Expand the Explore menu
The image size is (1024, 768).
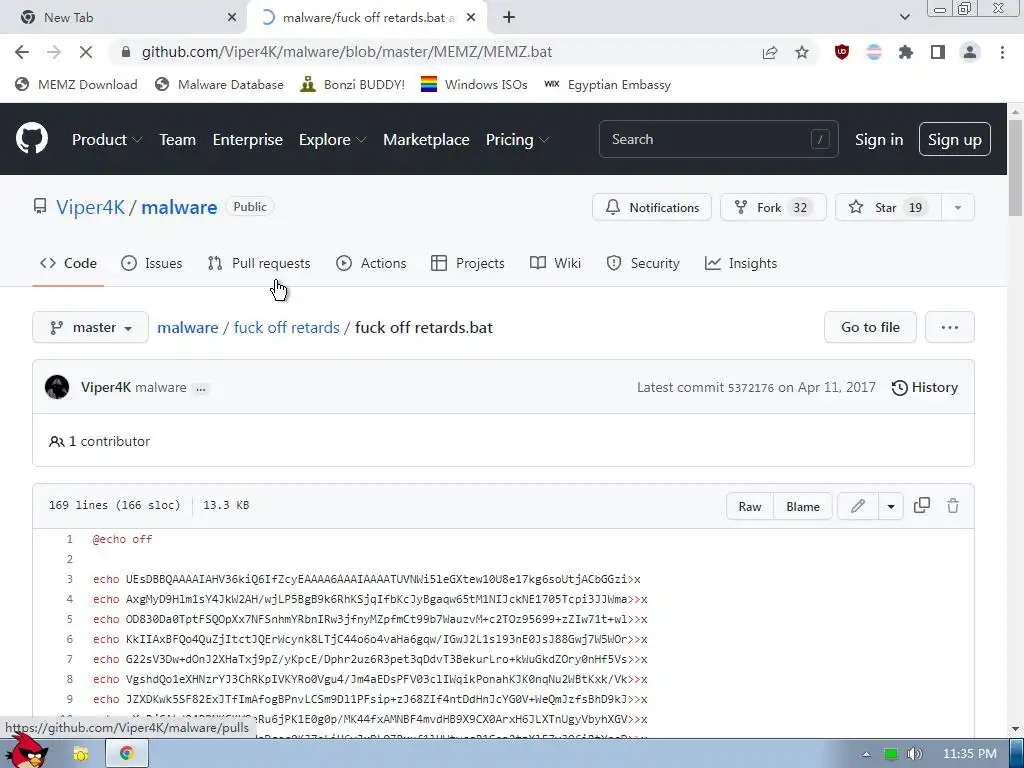pyautogui.click(x=332, y=140)
